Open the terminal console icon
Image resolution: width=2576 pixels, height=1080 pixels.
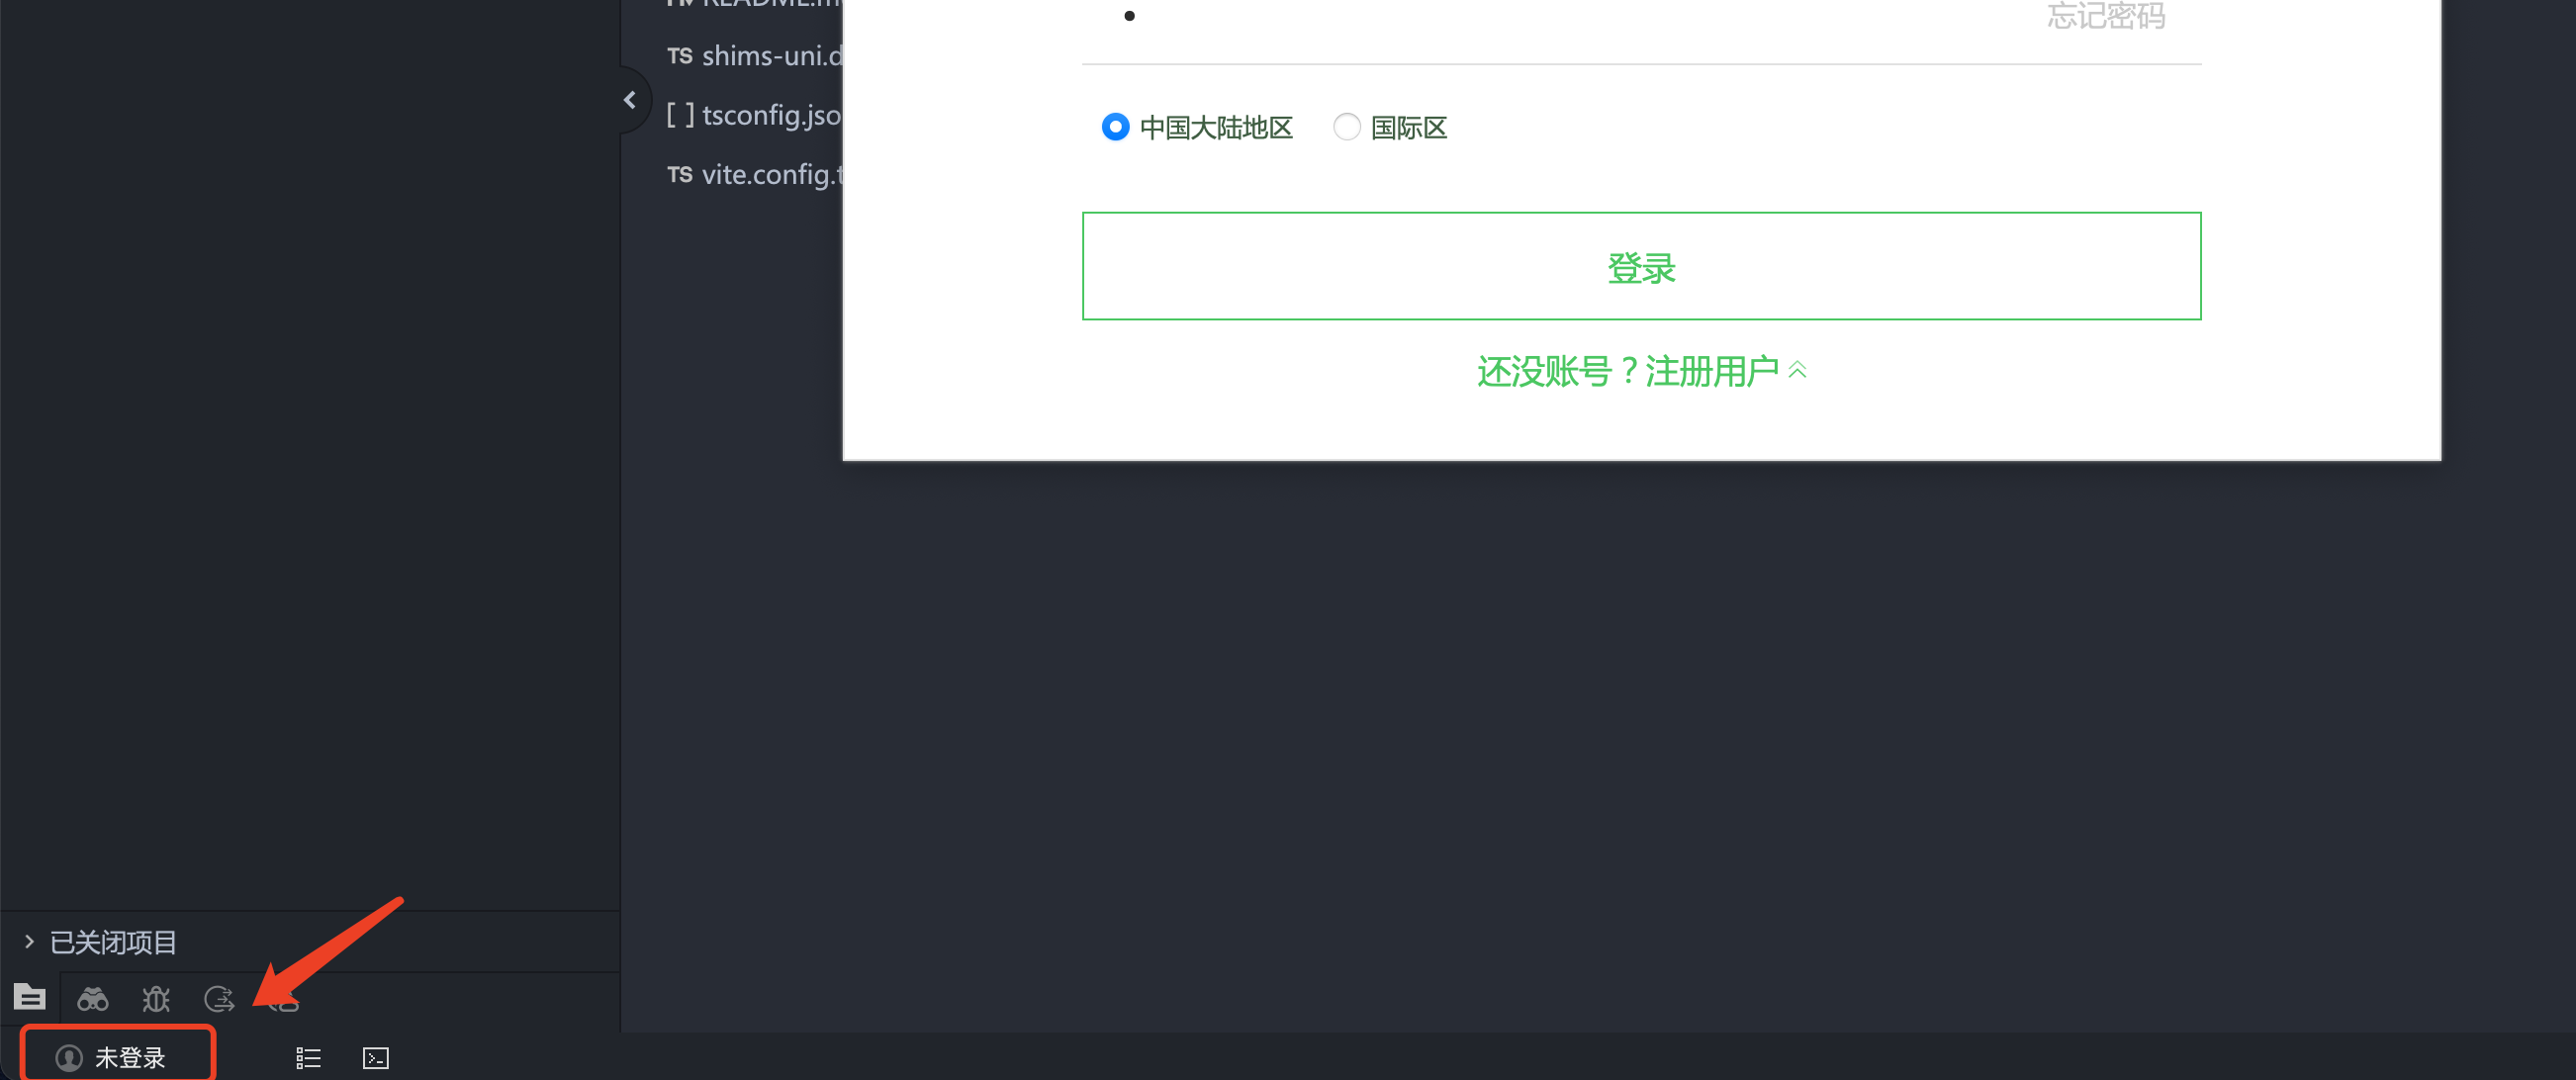coord(375,1057)
